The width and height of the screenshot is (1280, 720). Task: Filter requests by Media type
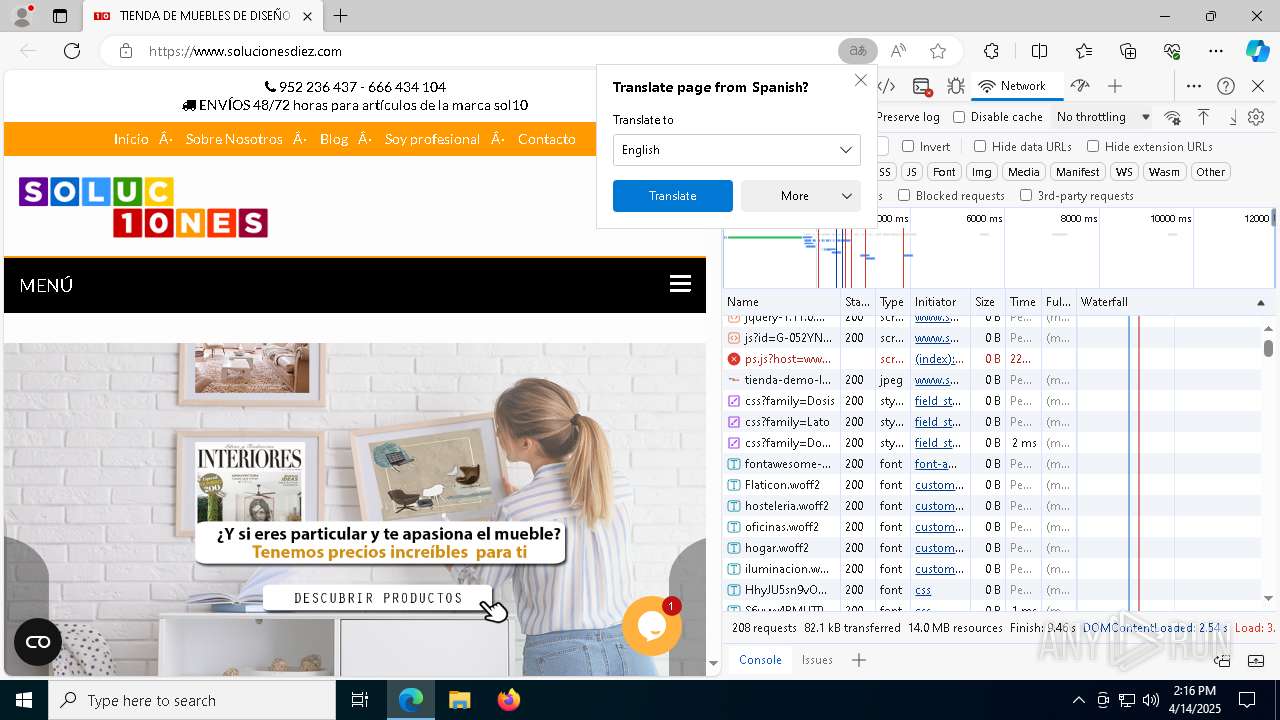[x=1023, y=172]
